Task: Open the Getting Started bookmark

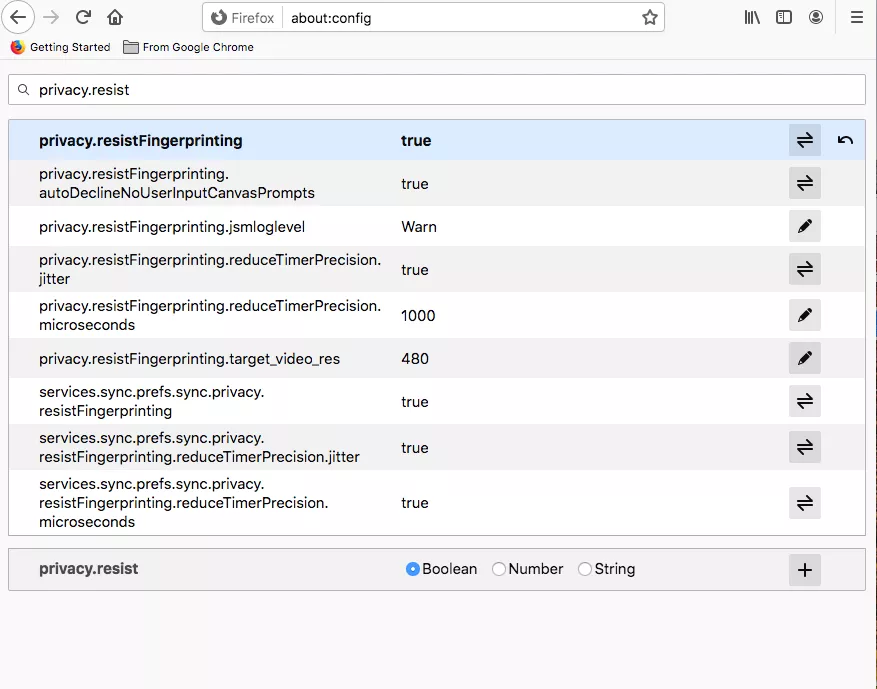Action: point(61,47)
